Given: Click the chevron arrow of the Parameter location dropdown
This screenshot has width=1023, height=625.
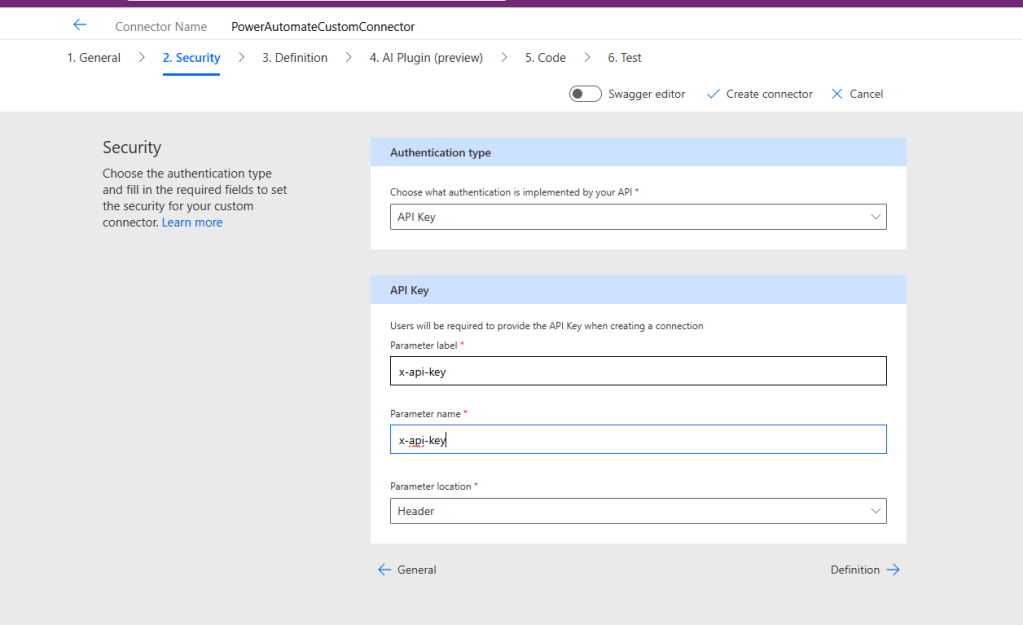Looking at the screenshot, I should [876, 511].
